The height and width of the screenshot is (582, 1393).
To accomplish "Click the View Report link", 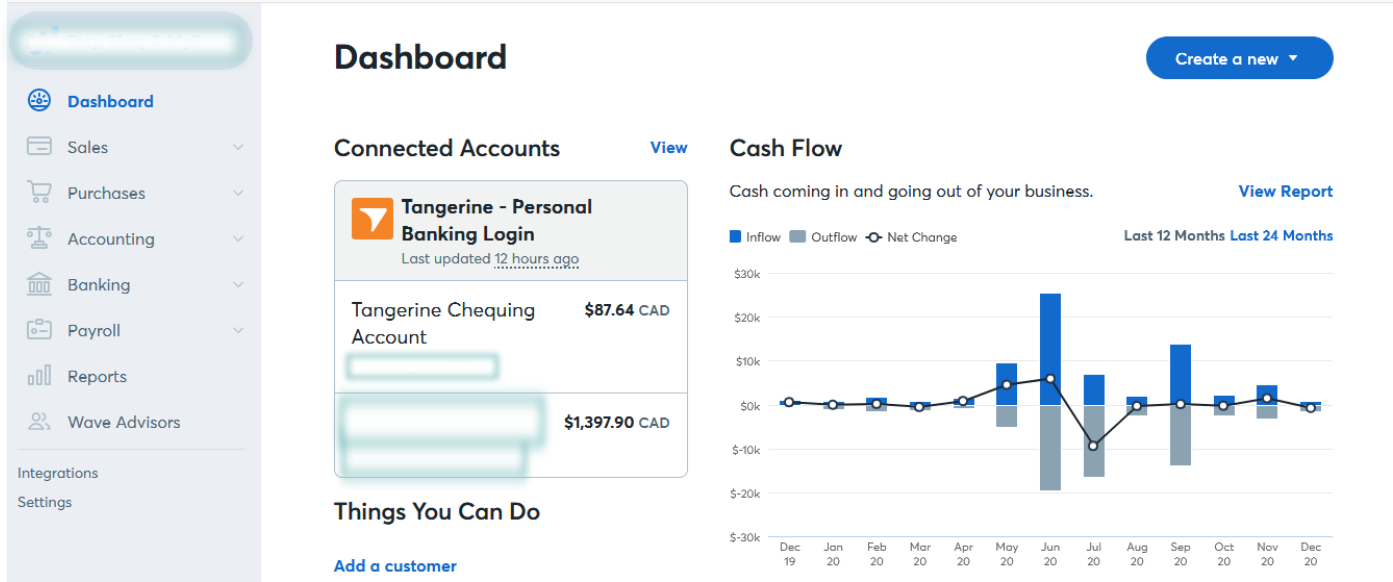I will coord(1285,191).
